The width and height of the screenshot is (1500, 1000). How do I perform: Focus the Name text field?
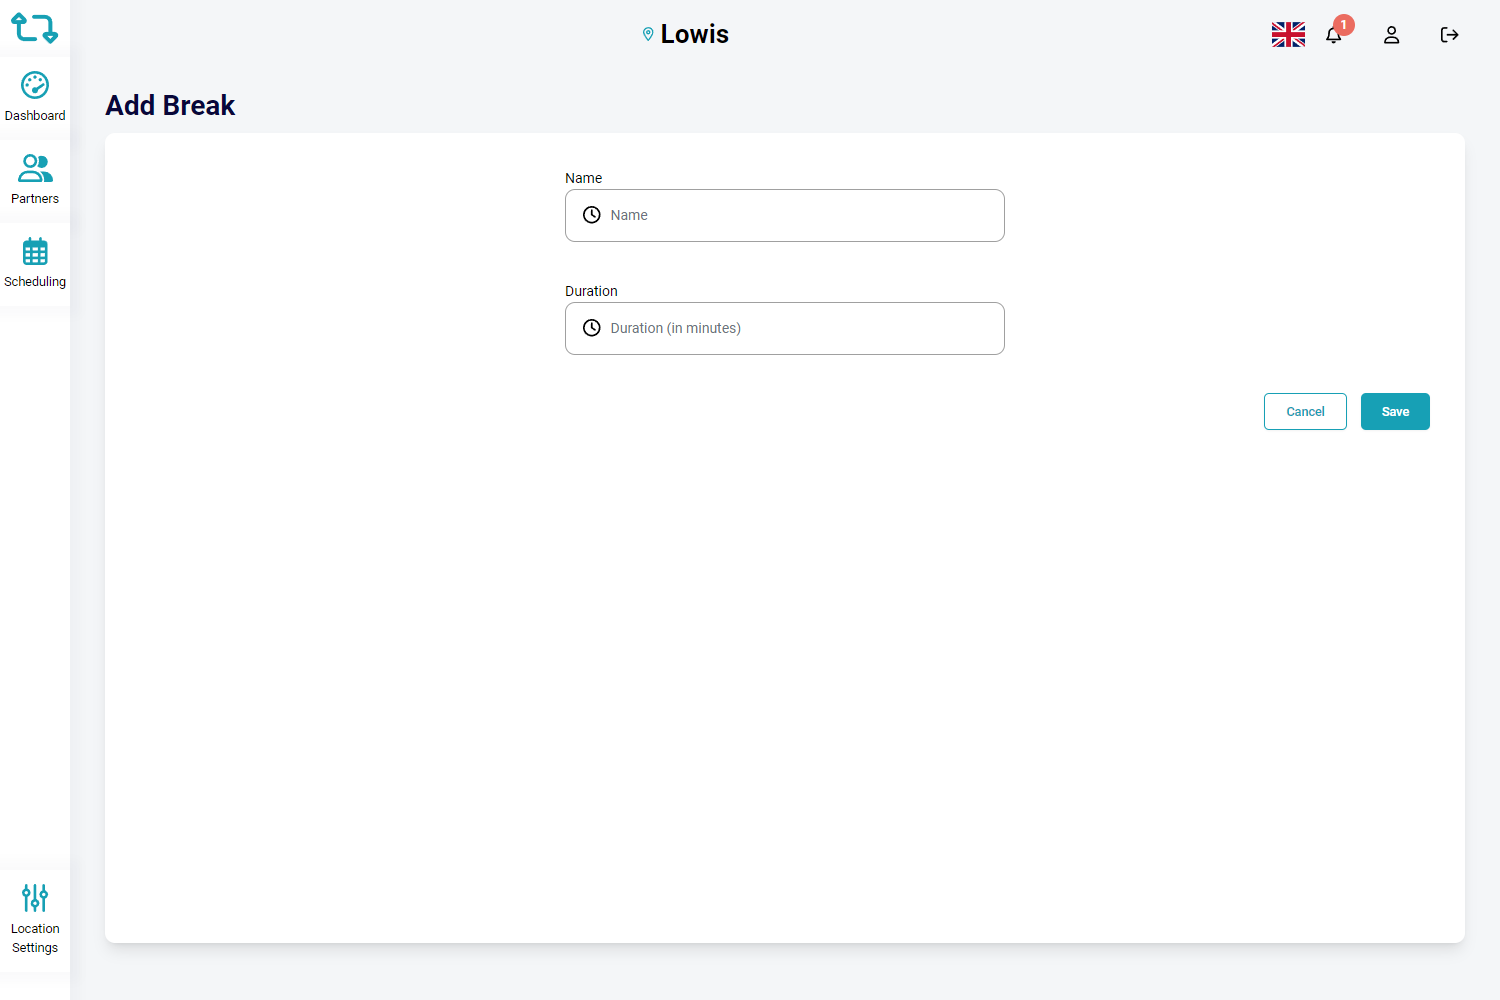[800, 216]
